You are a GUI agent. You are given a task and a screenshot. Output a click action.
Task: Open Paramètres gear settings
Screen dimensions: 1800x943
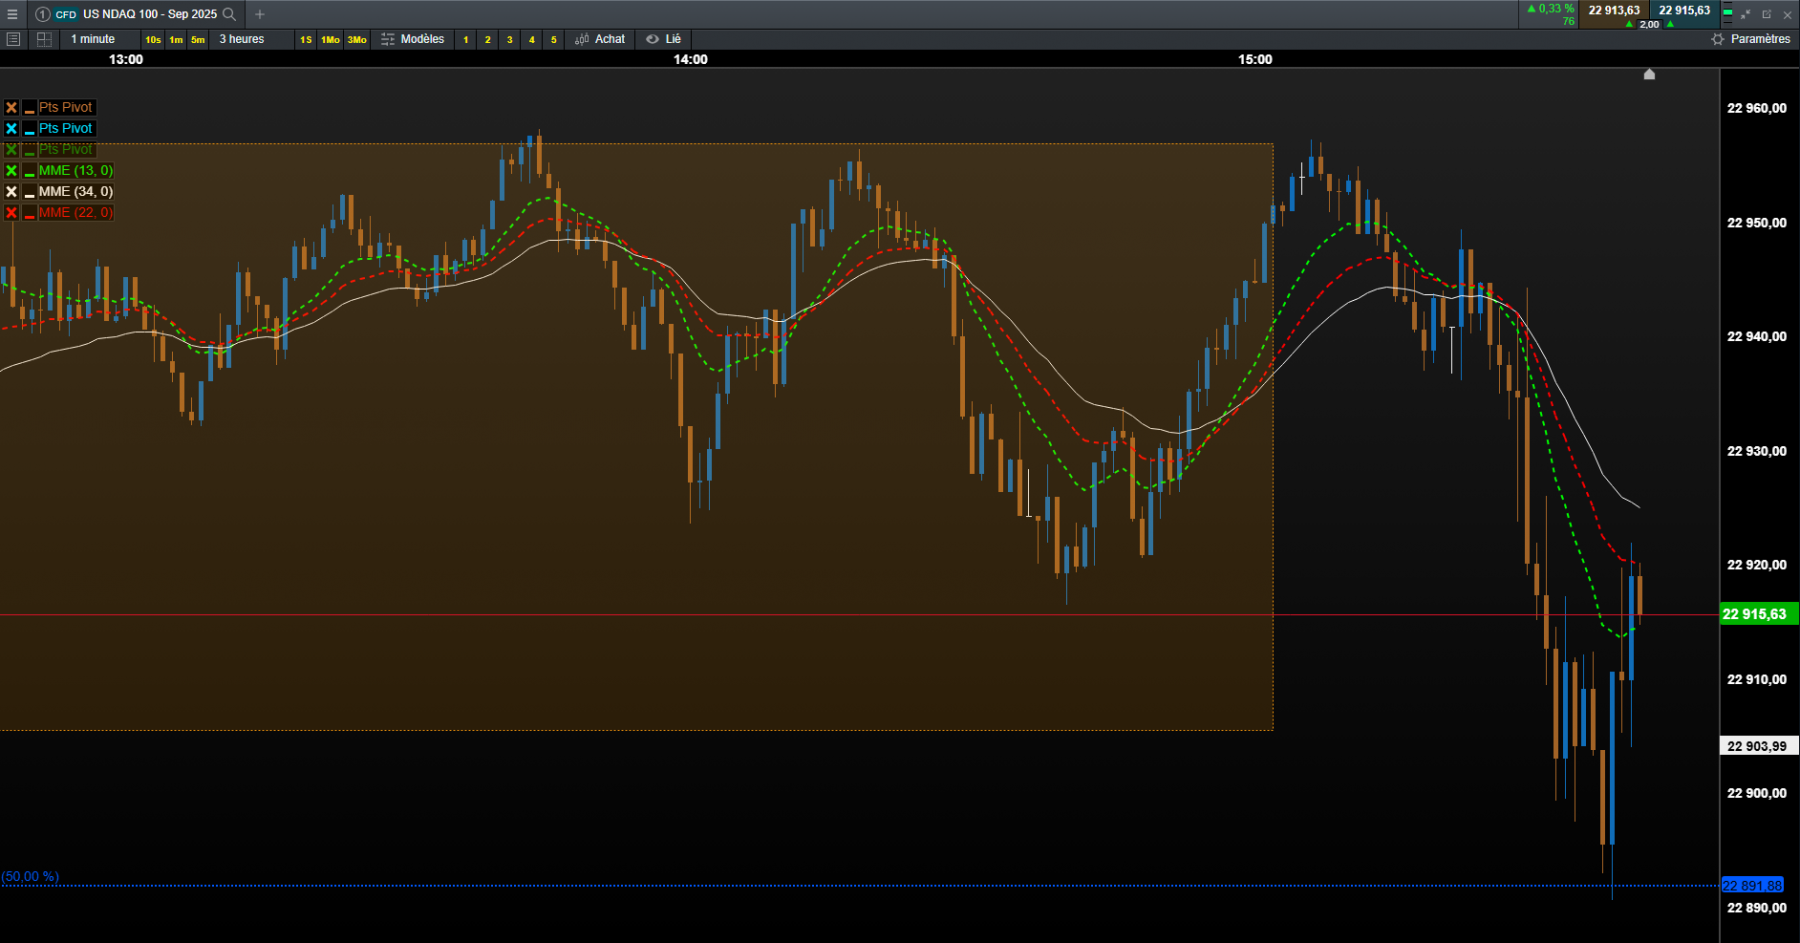click(1750, 39)
